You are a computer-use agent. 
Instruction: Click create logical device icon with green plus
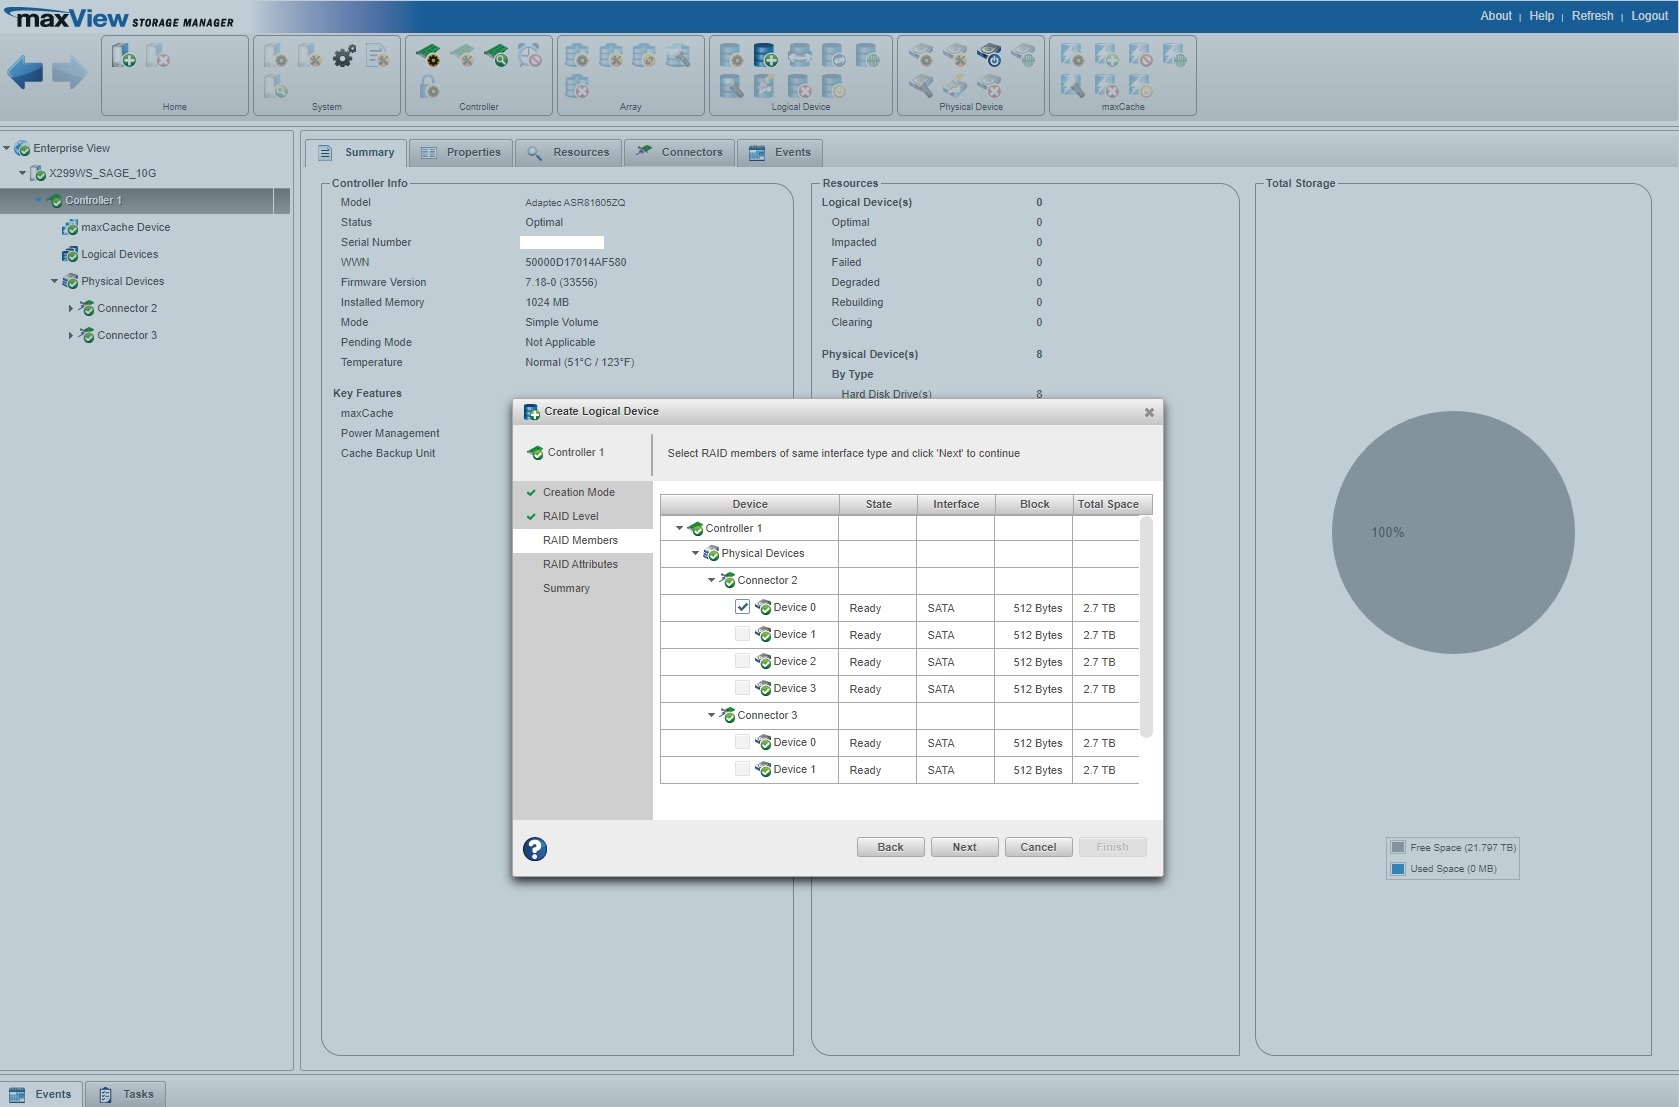pyautogui.click(x=765, y=55)
